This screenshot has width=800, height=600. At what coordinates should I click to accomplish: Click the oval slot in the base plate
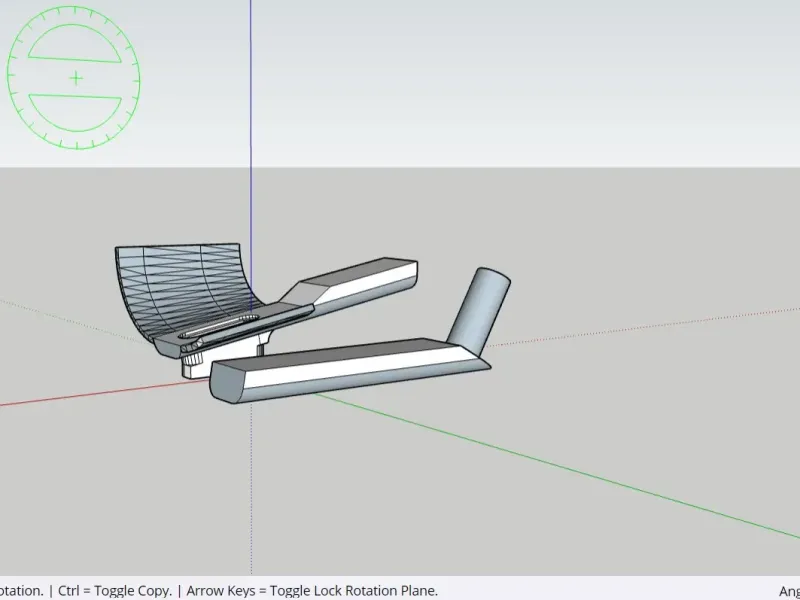click(218, 327)
